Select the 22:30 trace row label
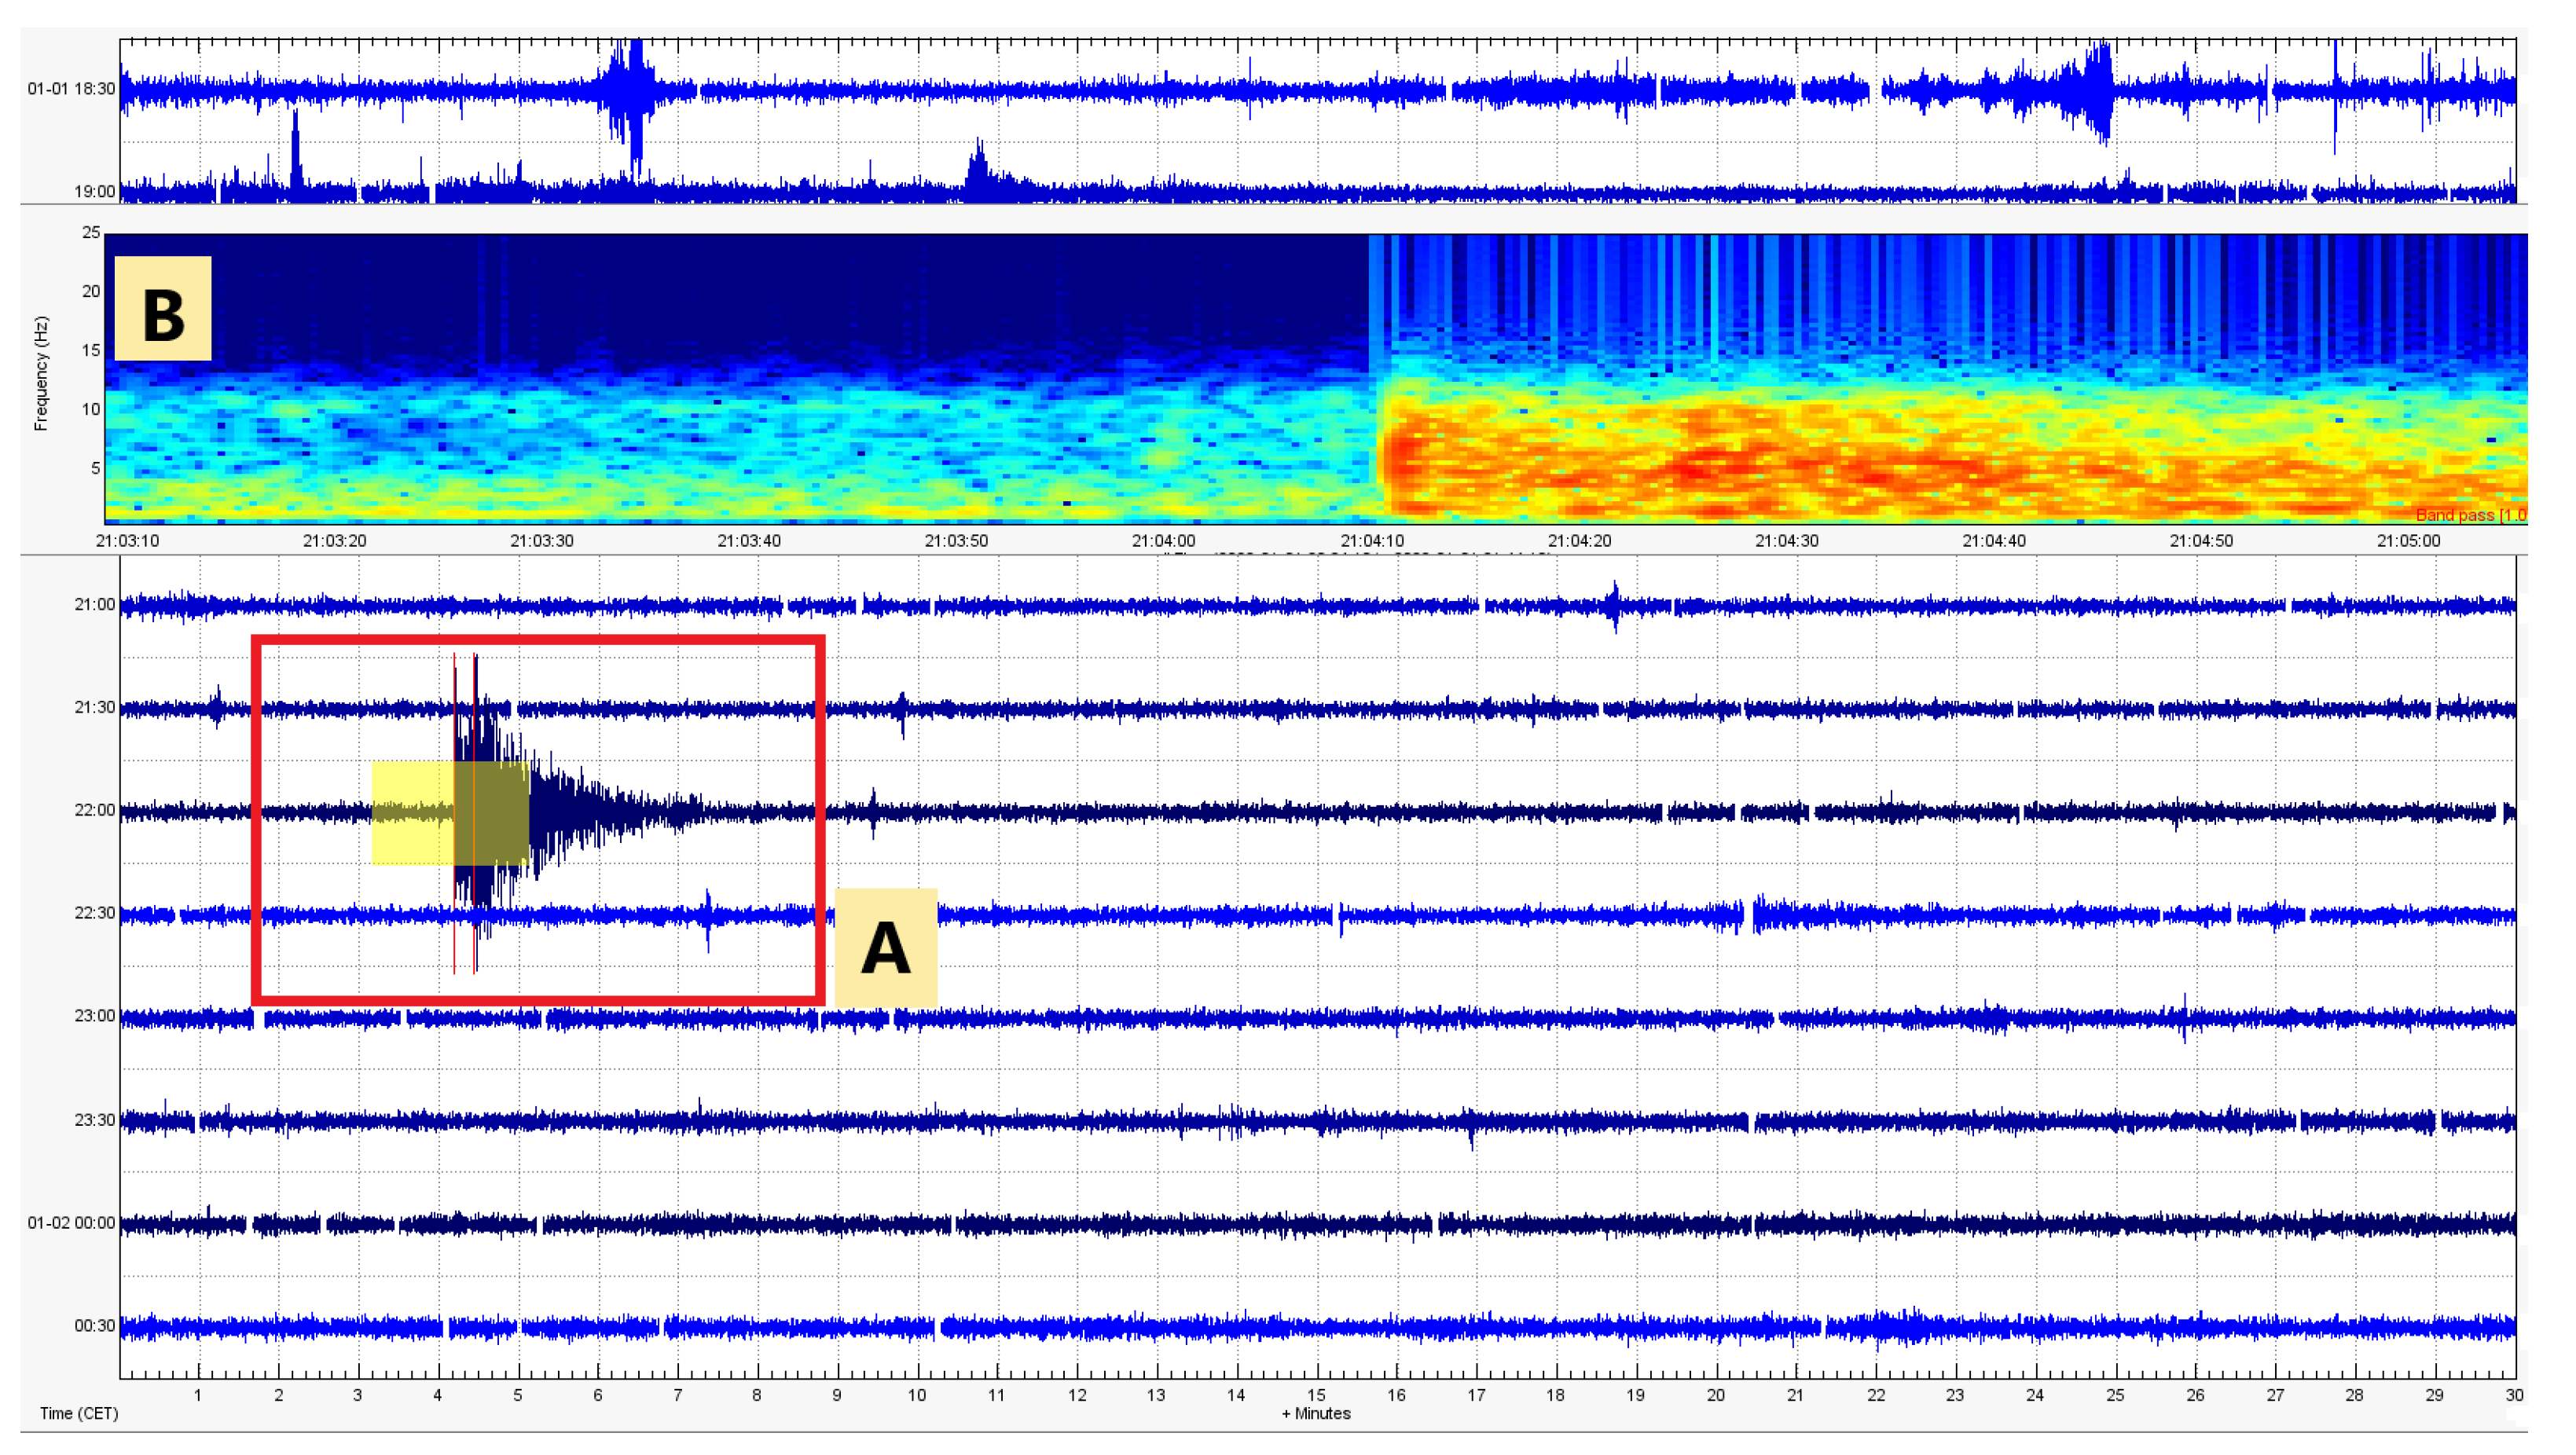The width and height of the screenshot is (2576, 1455). pyautogui.click(x=94, y=913)
